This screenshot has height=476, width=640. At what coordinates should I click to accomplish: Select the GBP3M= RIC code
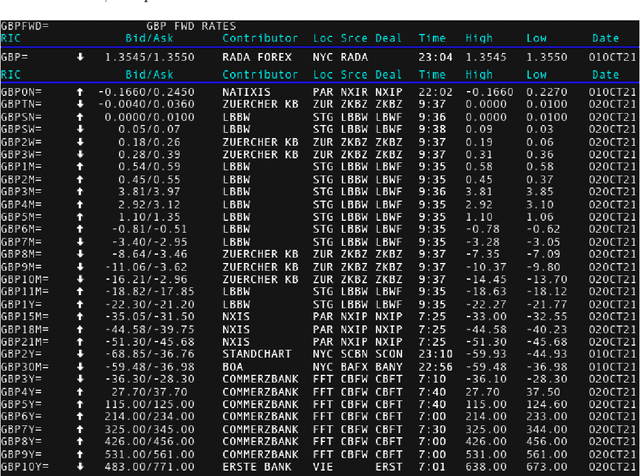coord(22,191)
